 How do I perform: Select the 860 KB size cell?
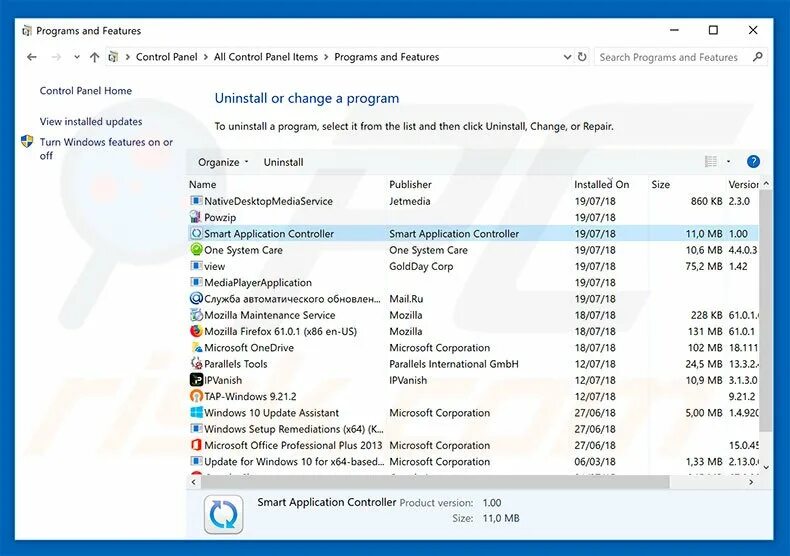(706, 201)
